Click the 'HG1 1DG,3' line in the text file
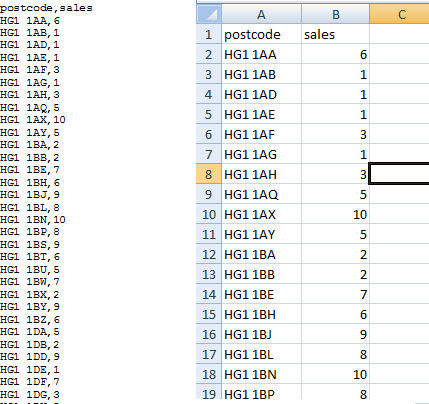 click(30, 394)
